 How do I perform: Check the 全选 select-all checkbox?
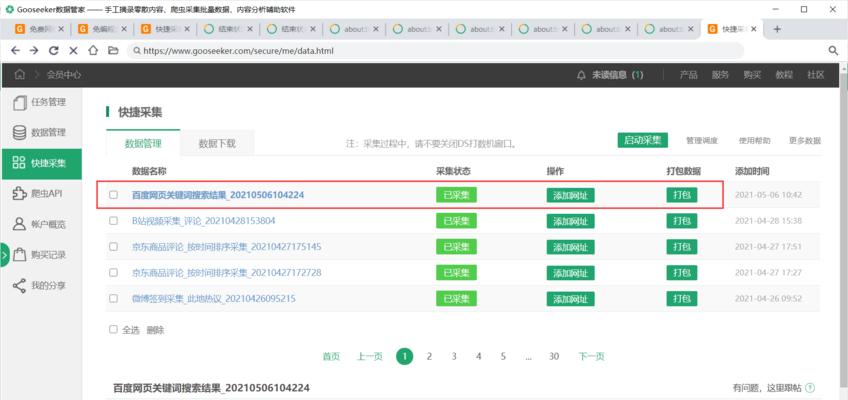[x=113, y=329]
